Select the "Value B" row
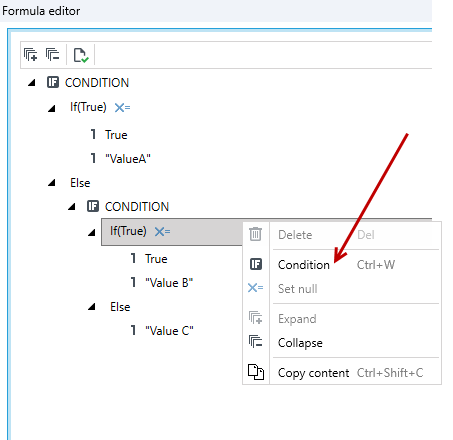The height and width of the screenshot is (440, 453). click(169, 283)
